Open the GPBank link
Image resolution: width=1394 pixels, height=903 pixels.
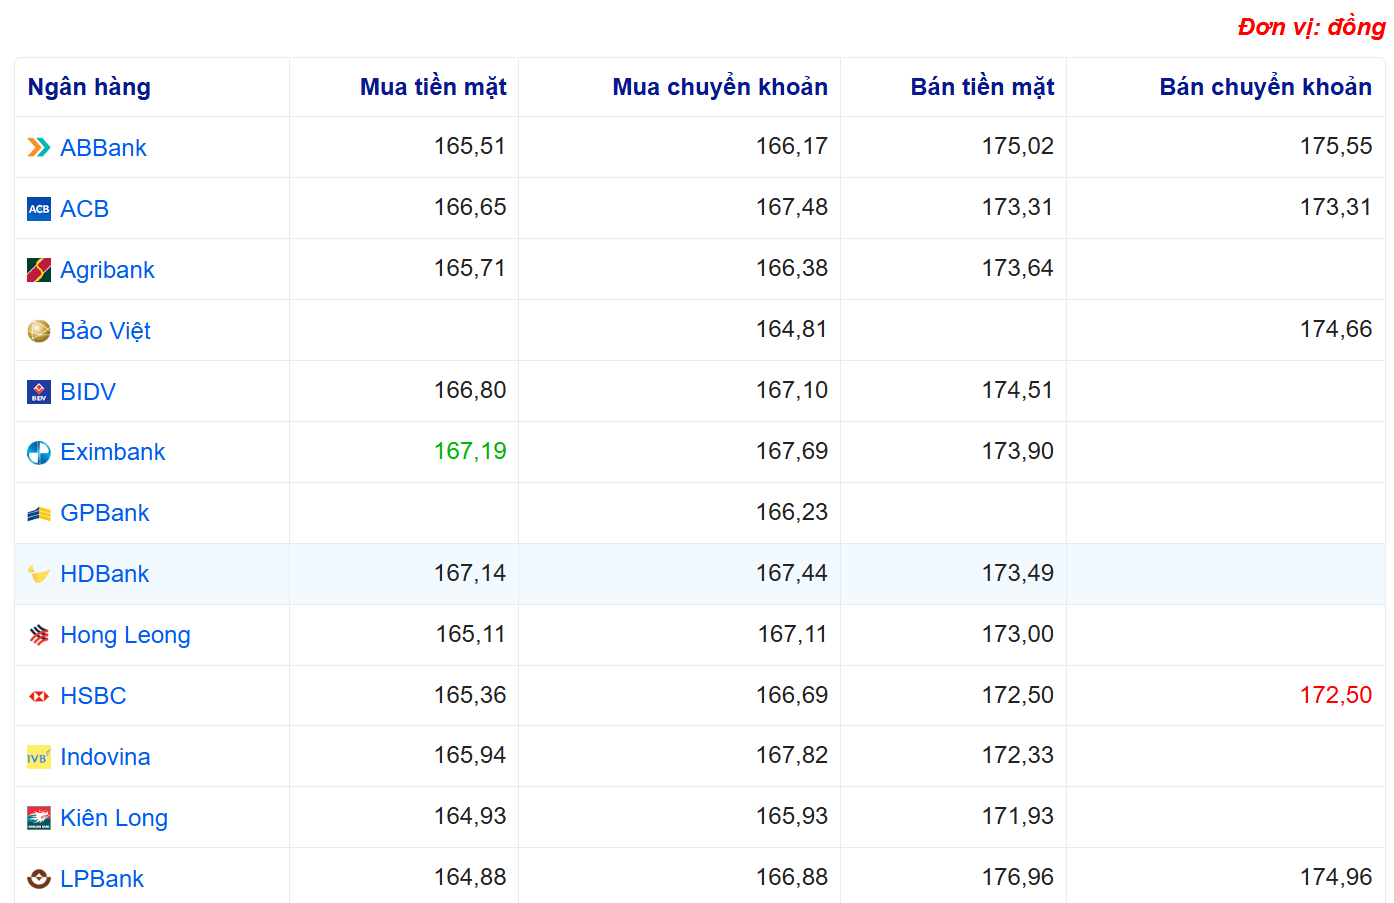tap(104, 513)
